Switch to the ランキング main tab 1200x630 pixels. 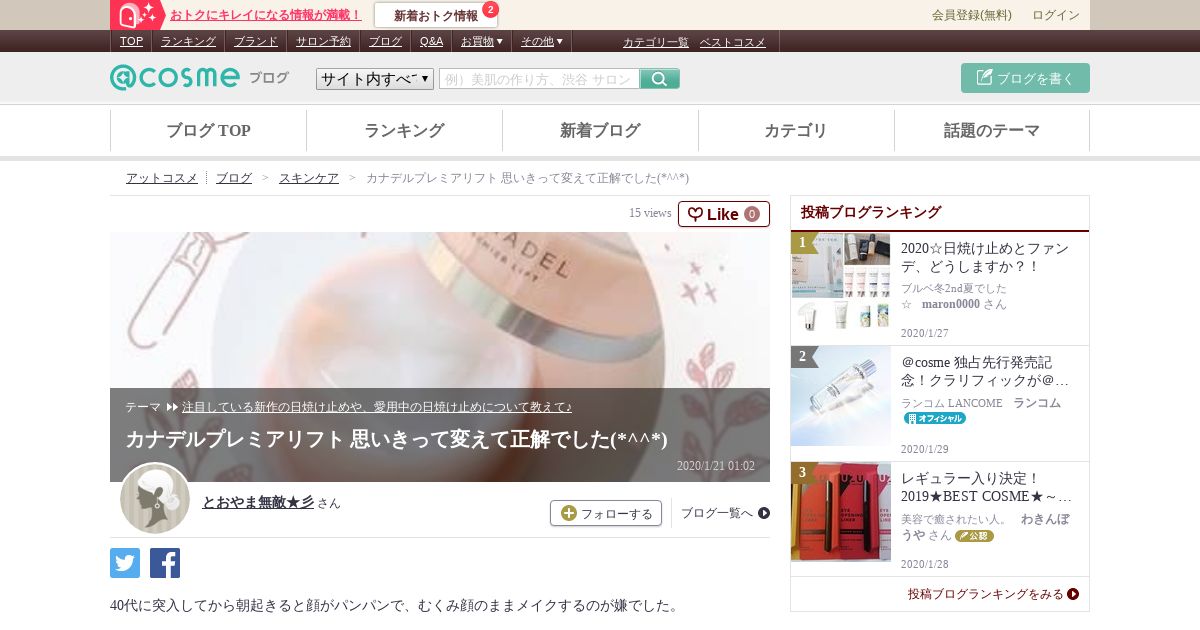[404, 130]
